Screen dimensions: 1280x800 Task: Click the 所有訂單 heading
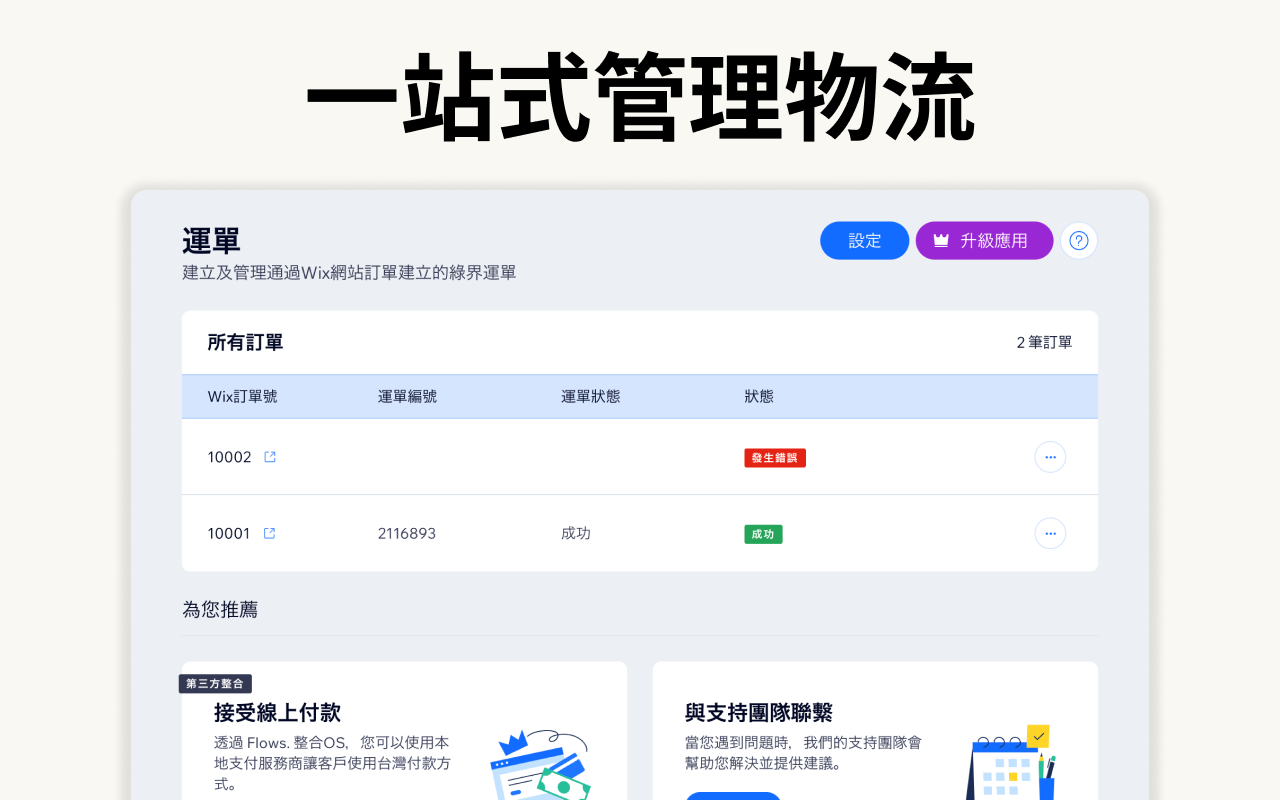tap(245, 342)
